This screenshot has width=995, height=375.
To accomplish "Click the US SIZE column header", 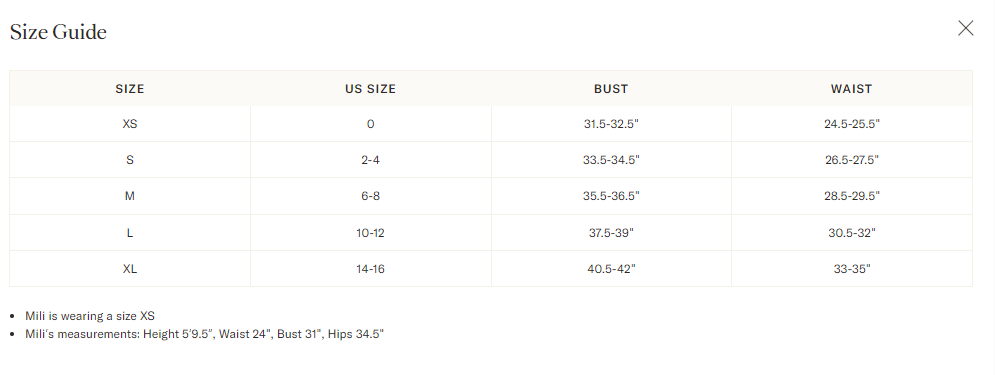I will (371, 89).
